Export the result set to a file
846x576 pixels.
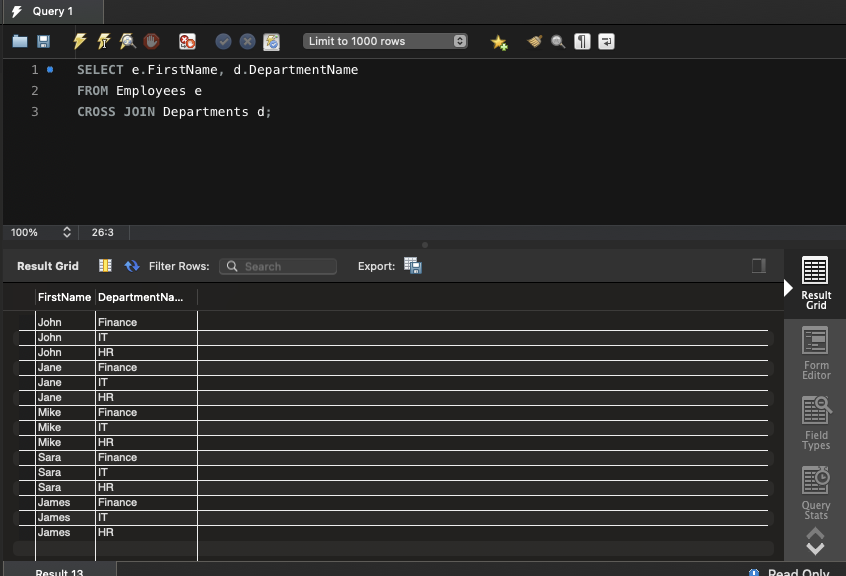pyautogui.click(x=412, y=266)
